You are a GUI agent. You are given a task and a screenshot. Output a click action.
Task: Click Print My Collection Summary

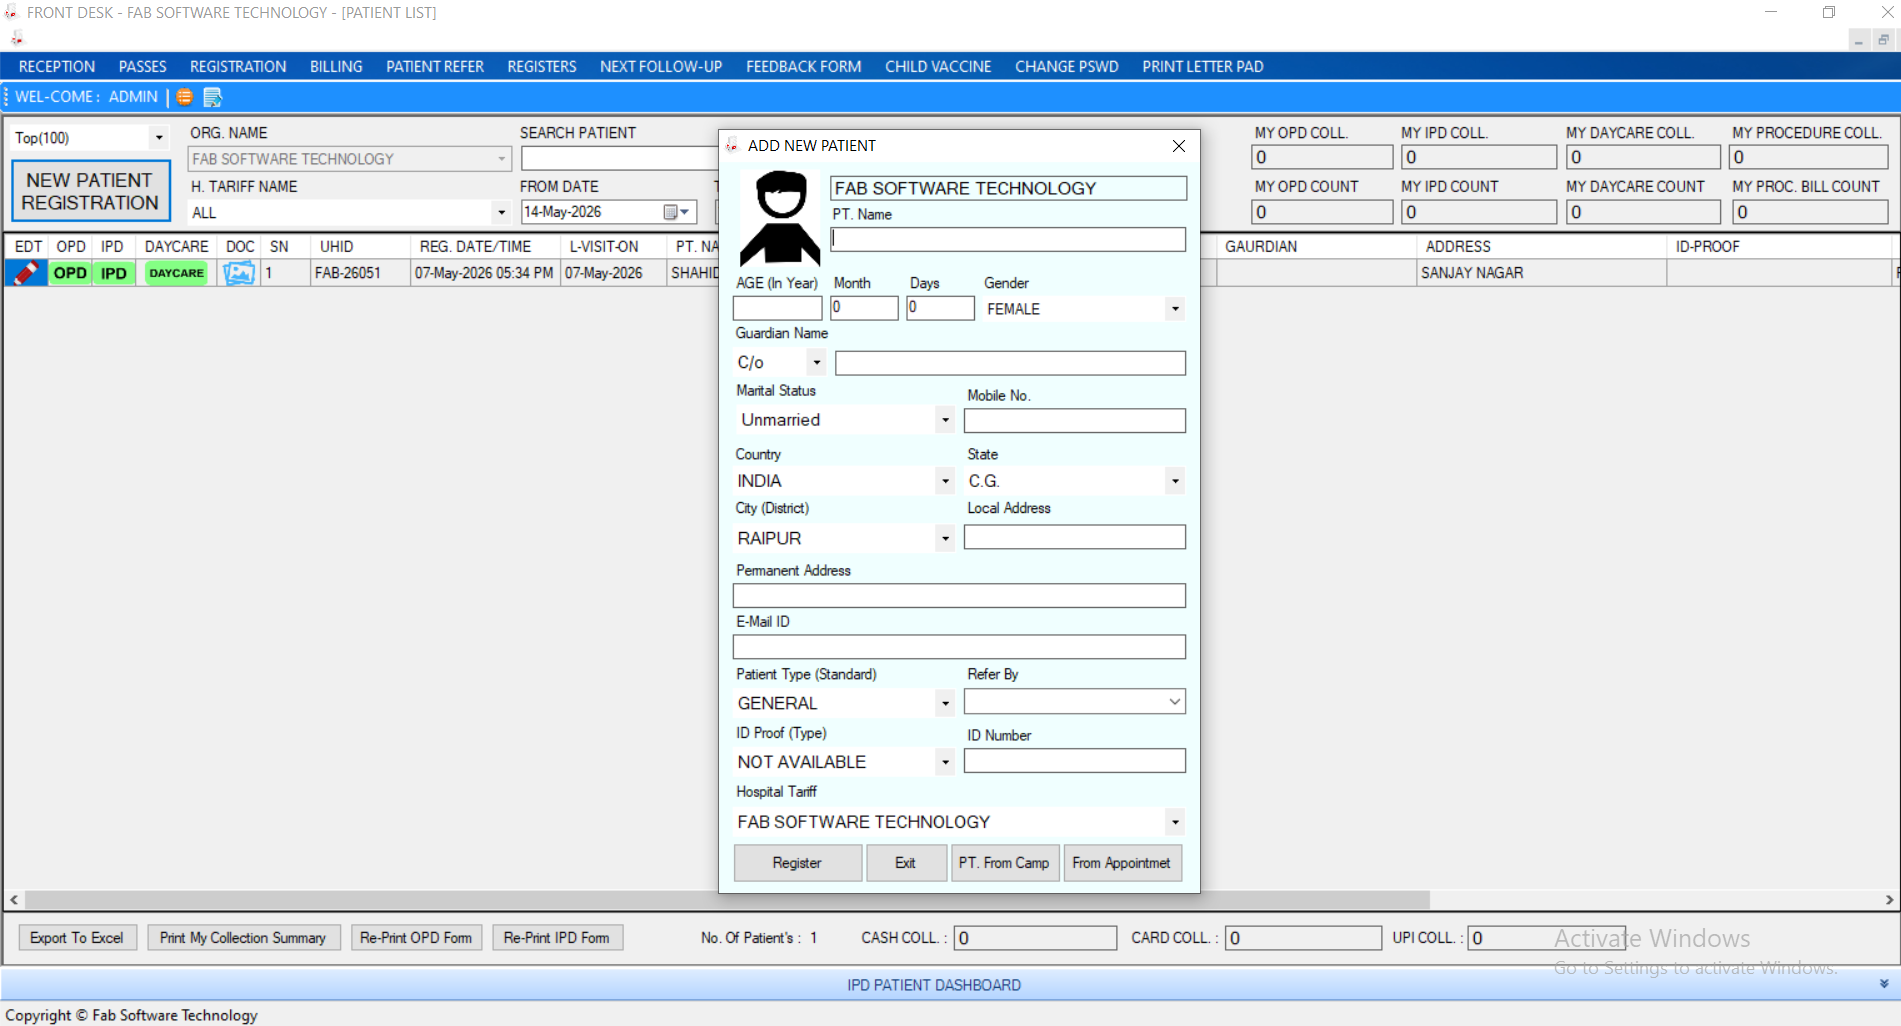pyautogui.click(x=243, y=938)
